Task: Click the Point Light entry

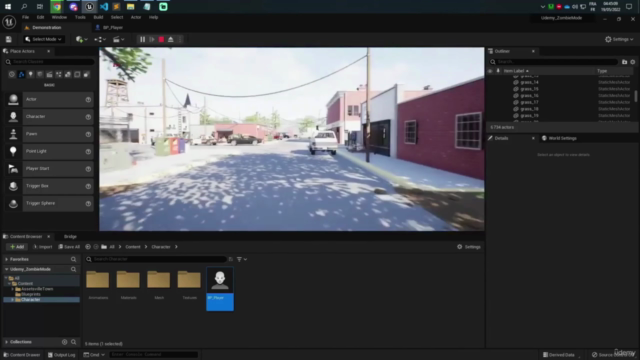Action: point(50,151)
